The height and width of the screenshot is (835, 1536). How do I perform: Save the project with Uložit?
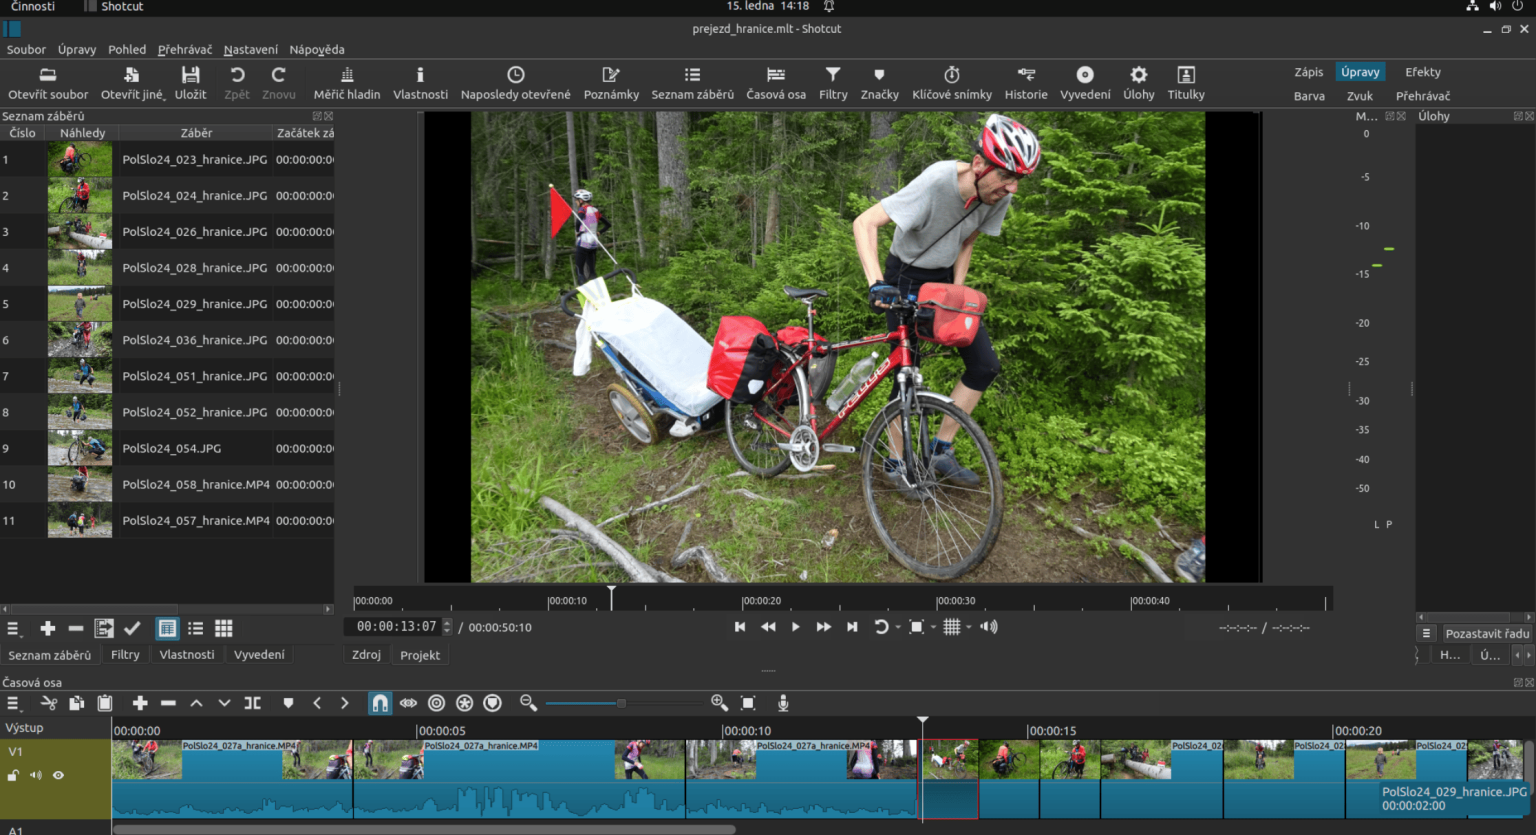pos(190,82)
